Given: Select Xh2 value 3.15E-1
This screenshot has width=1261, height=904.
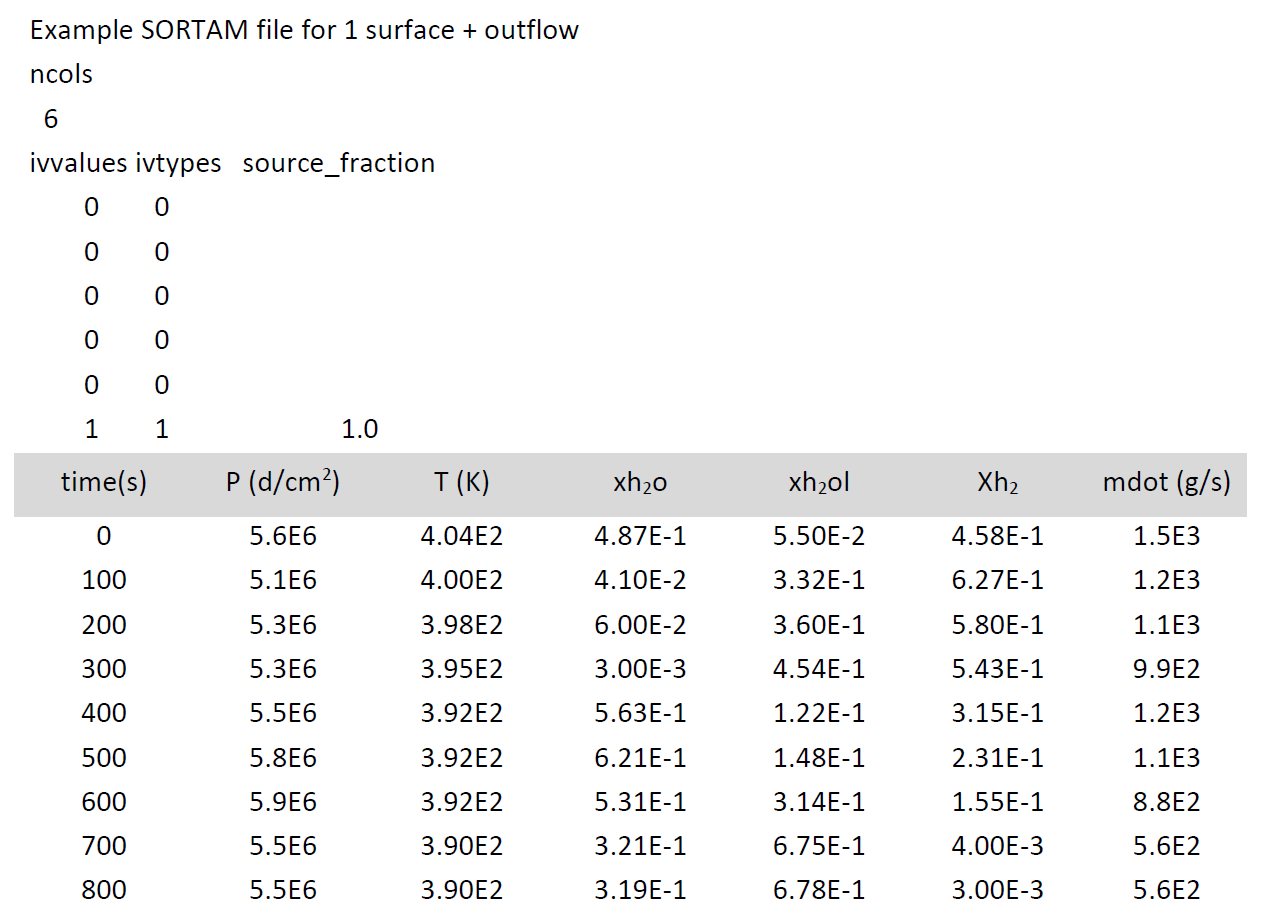Looking at the screenshot, I should (998, 713).
